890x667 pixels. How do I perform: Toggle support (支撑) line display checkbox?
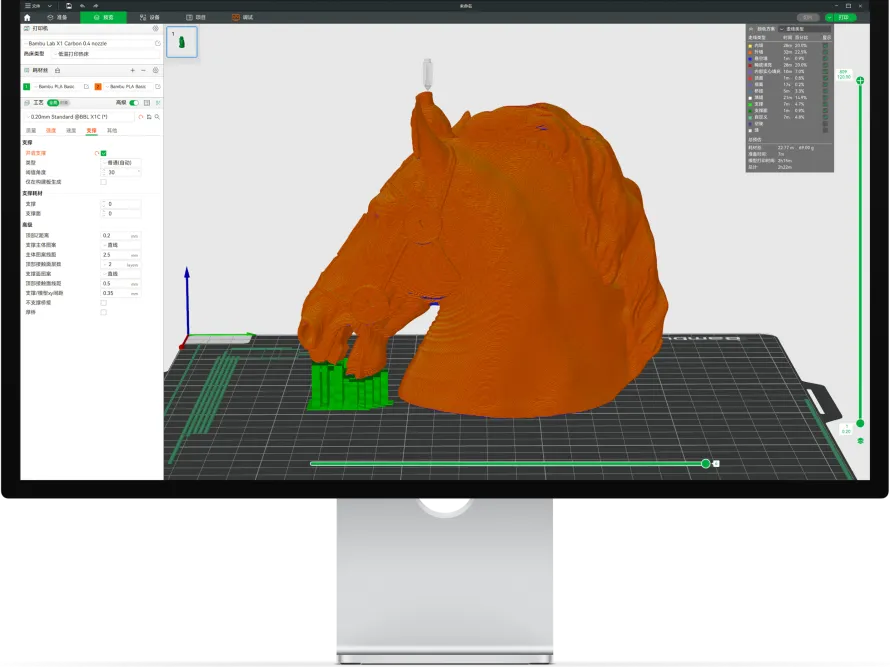[x=825, y=104]
